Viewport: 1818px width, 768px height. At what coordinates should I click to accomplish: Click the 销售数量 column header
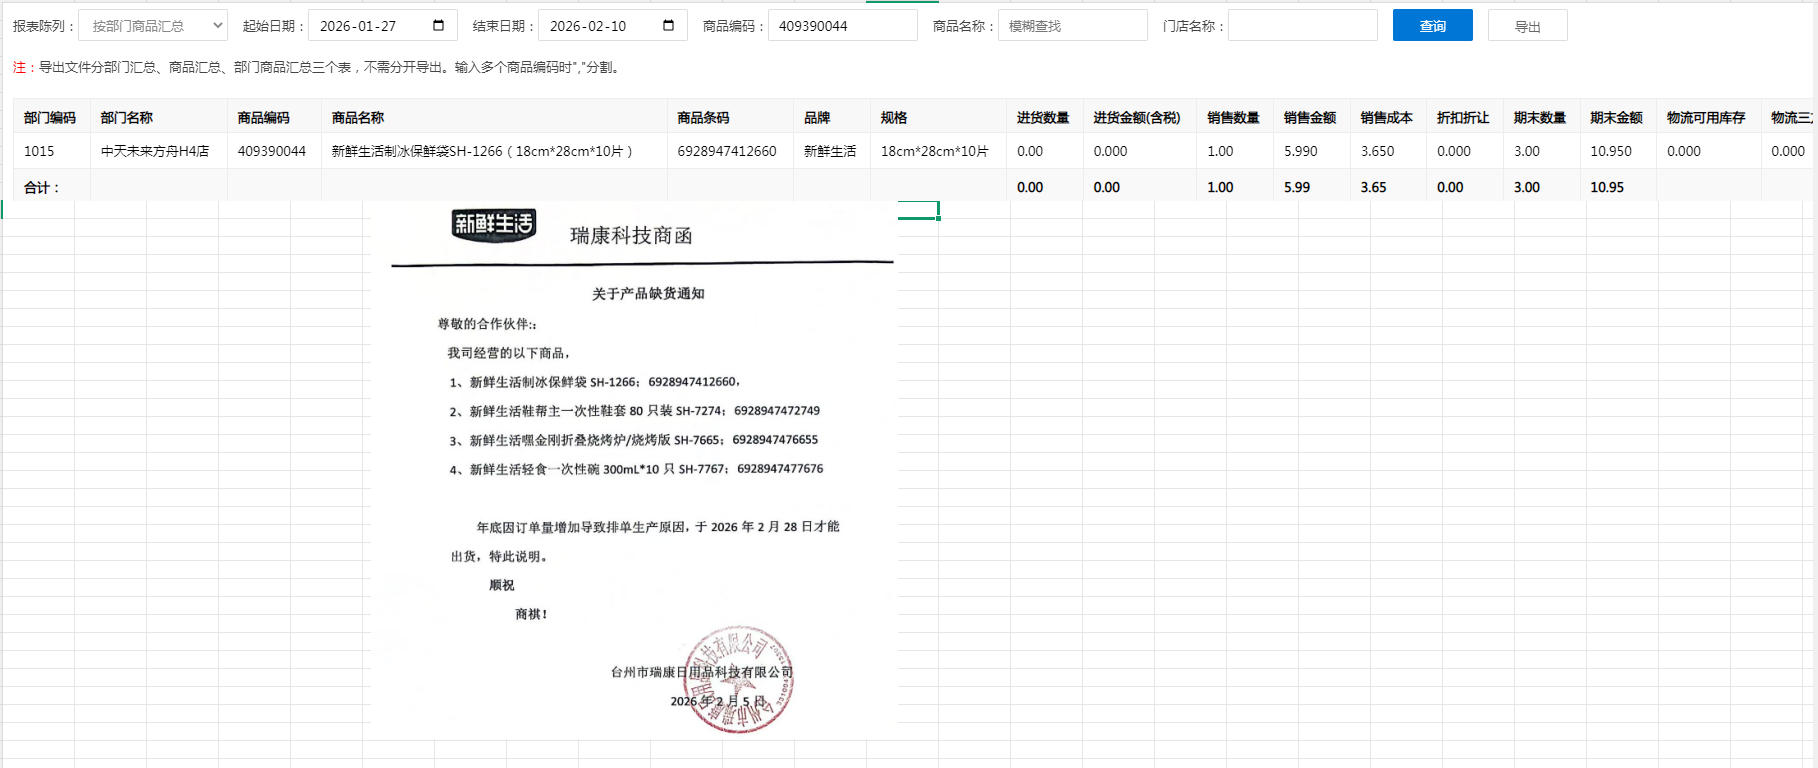click(1233, 117)
